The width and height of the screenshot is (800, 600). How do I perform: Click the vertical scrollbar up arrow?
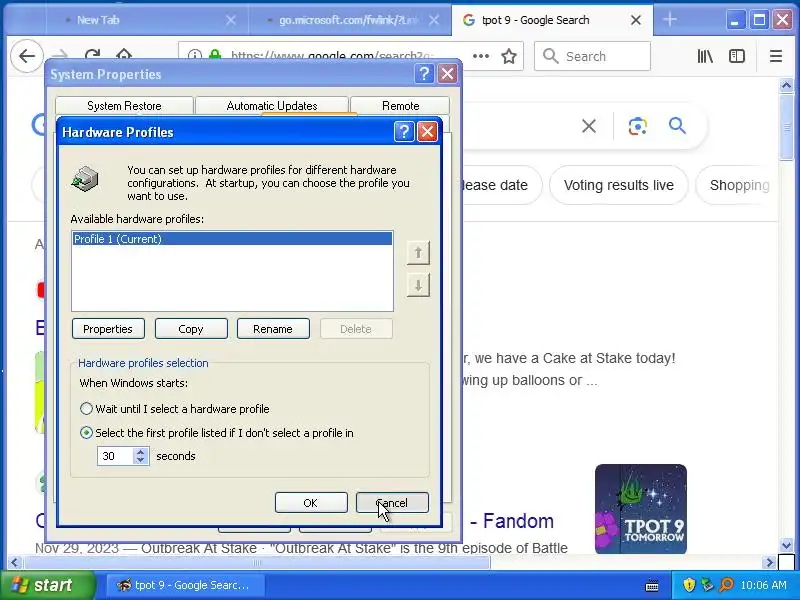pyautogui.click(x=786, y=86)
